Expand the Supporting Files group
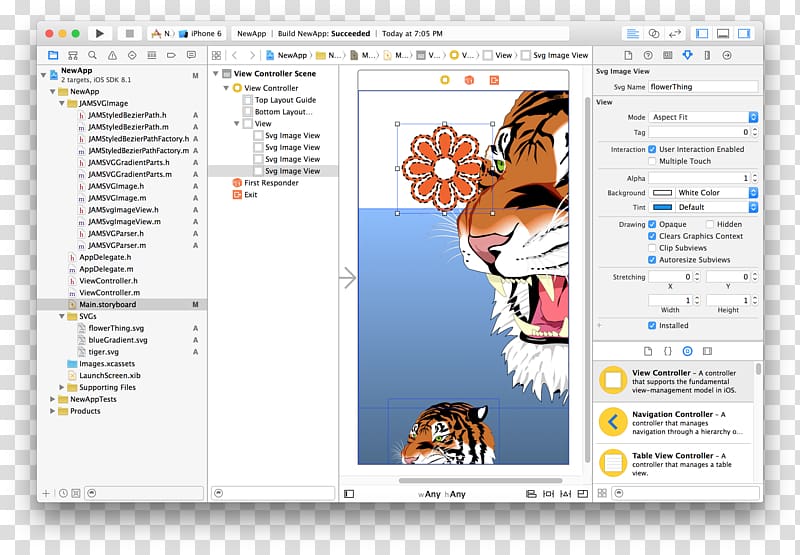Image resolution: width=800 pixels, height=555 pixels. (x=62, y=387)
